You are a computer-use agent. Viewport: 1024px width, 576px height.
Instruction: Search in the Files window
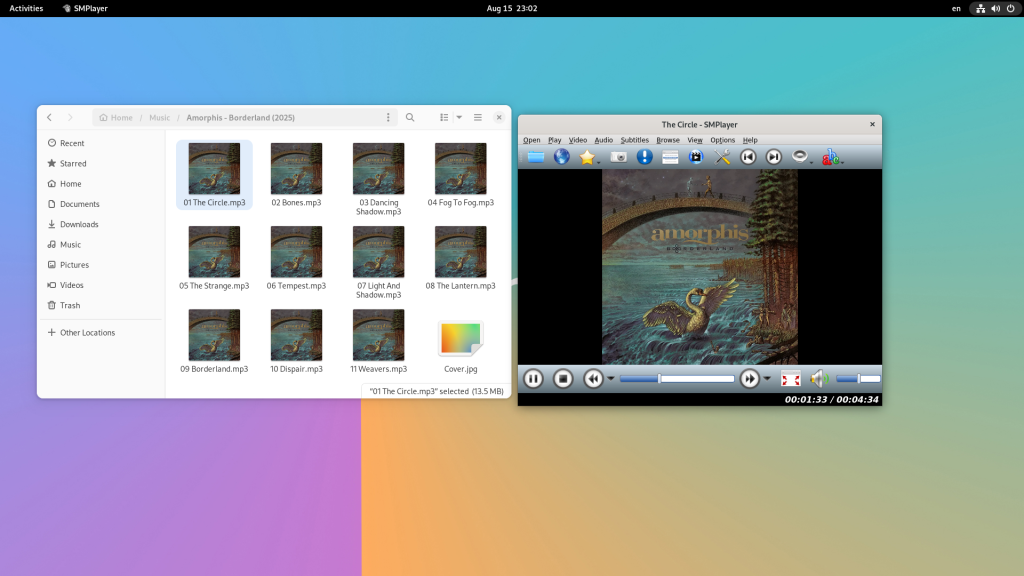pos(410,118)
